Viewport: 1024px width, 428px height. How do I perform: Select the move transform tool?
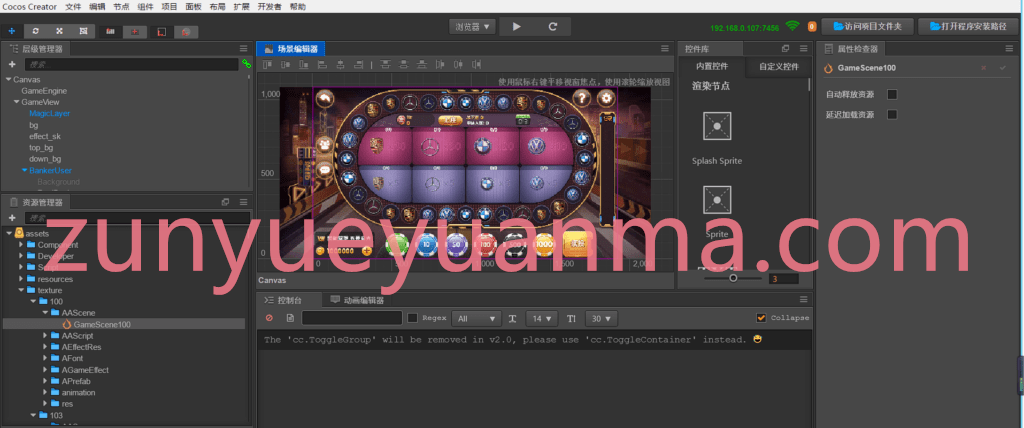(12, 31)
